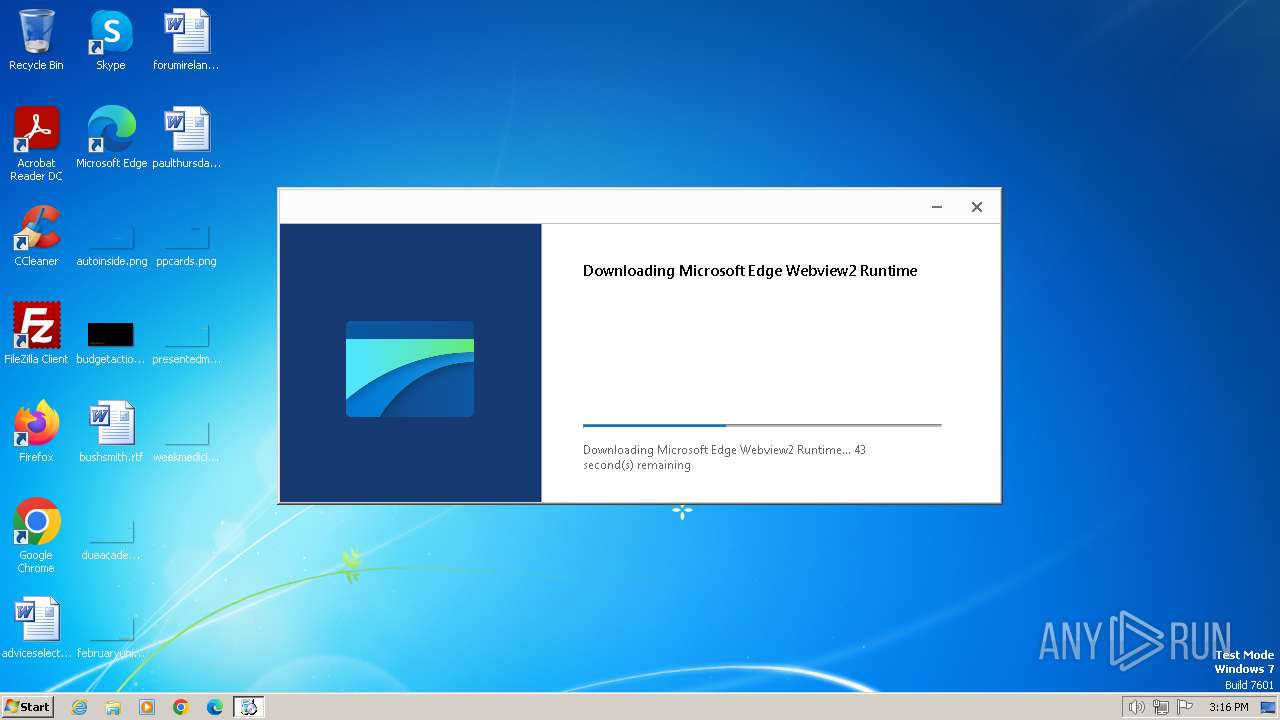Click the 3:16 PM taskbar clock
The image size is (1280, 720).
pos(1228,707)
